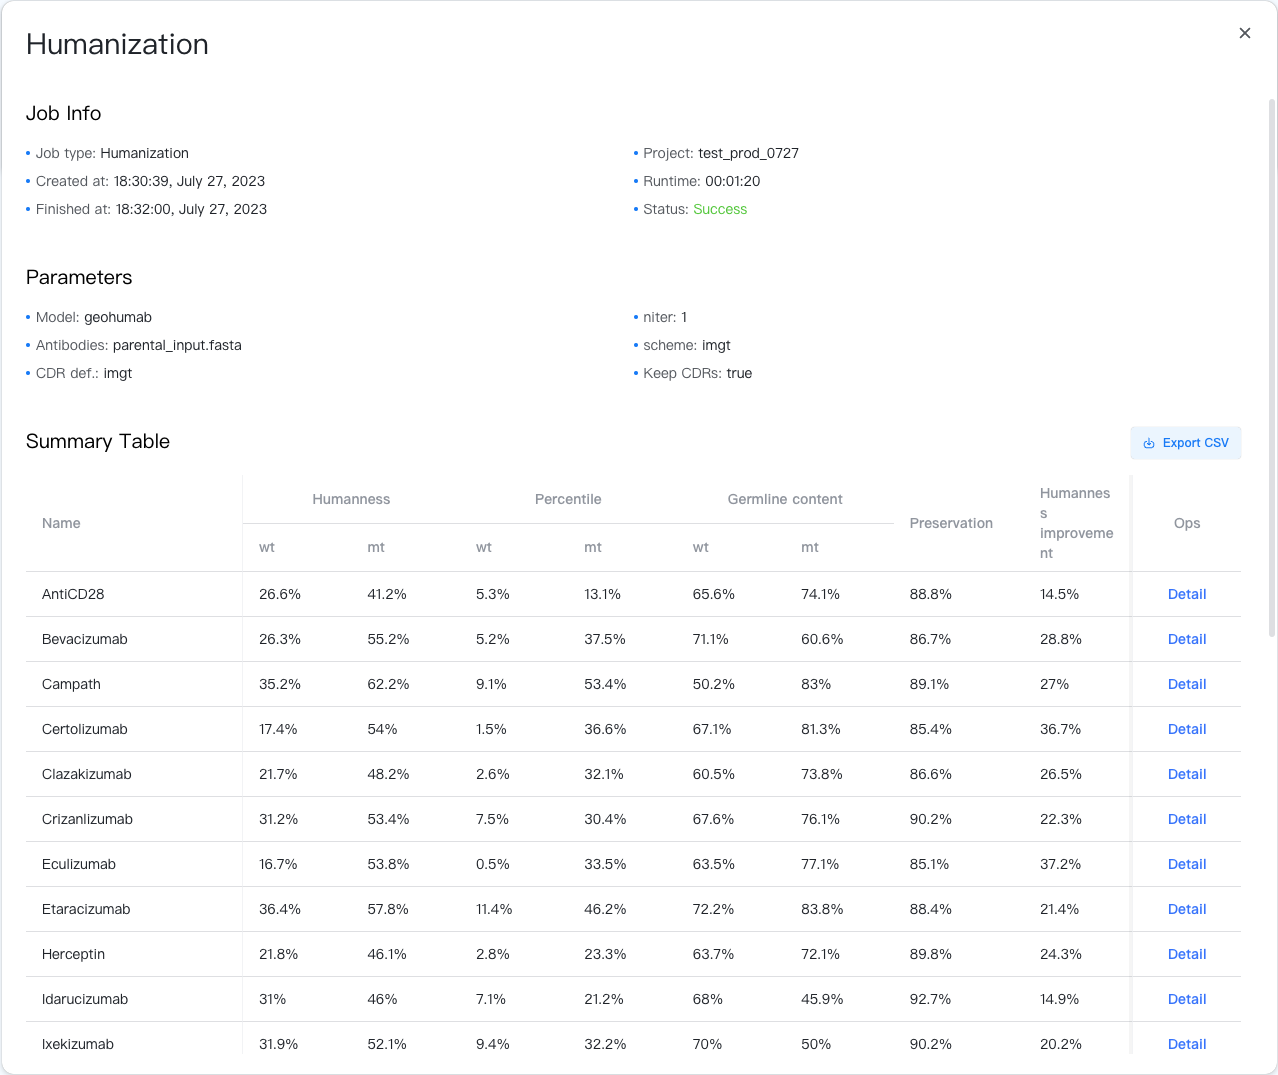Open Detail for Bevacizumab
1278x1075 pixels.
click(1187, 639)
